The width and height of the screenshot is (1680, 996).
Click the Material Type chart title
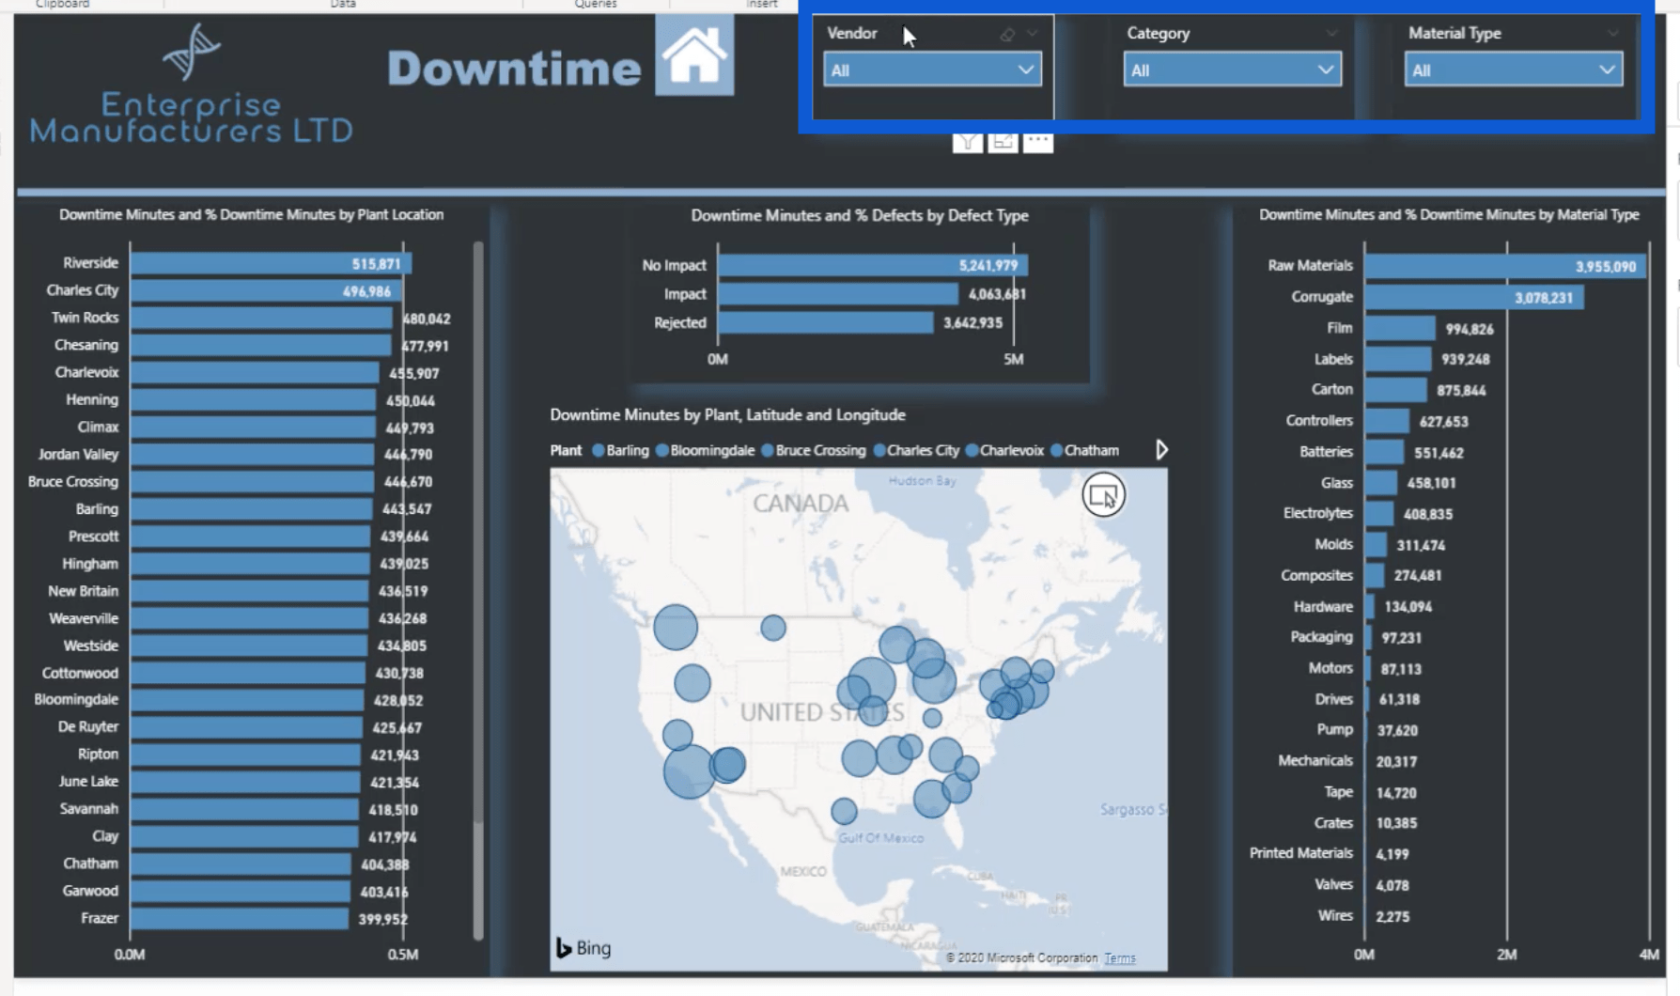tap(1449, 215)
